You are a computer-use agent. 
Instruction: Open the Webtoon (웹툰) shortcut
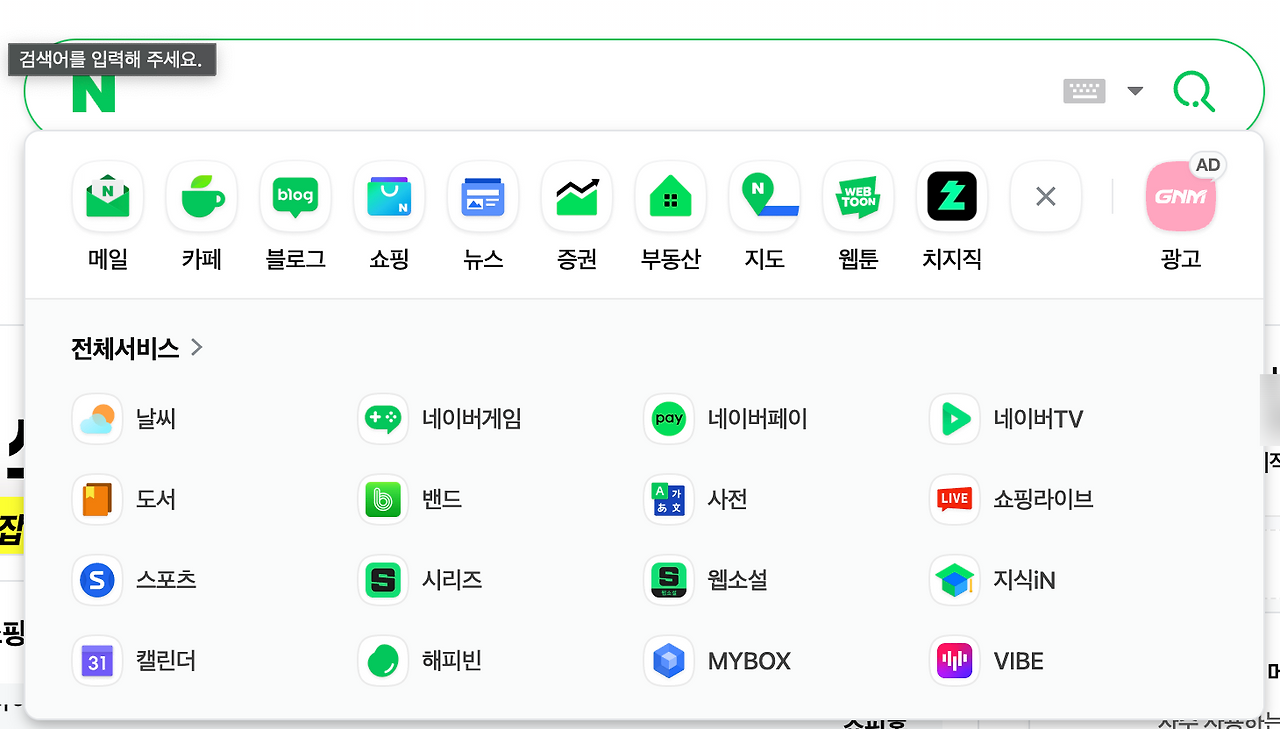[x=858, y=217]
